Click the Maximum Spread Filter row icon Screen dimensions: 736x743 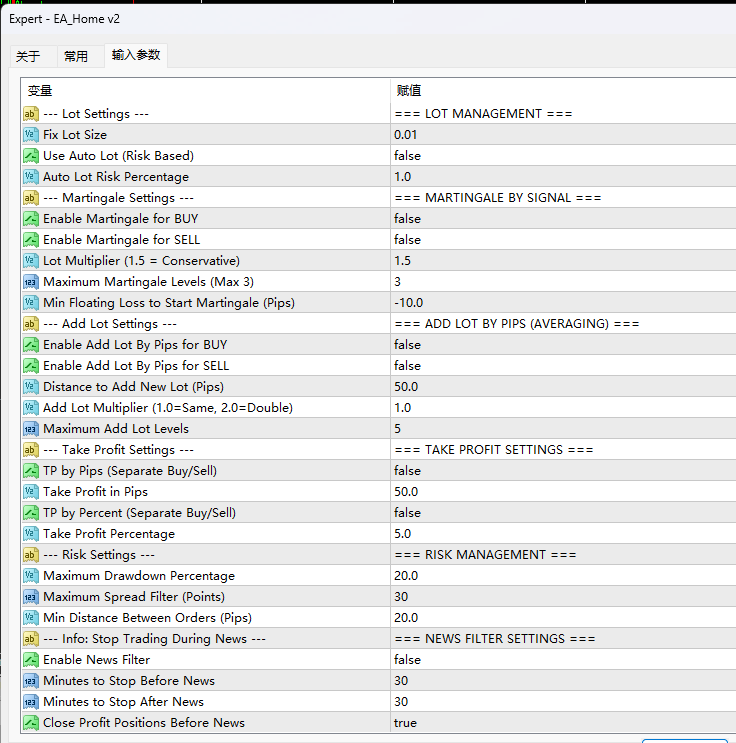[30, 597]
